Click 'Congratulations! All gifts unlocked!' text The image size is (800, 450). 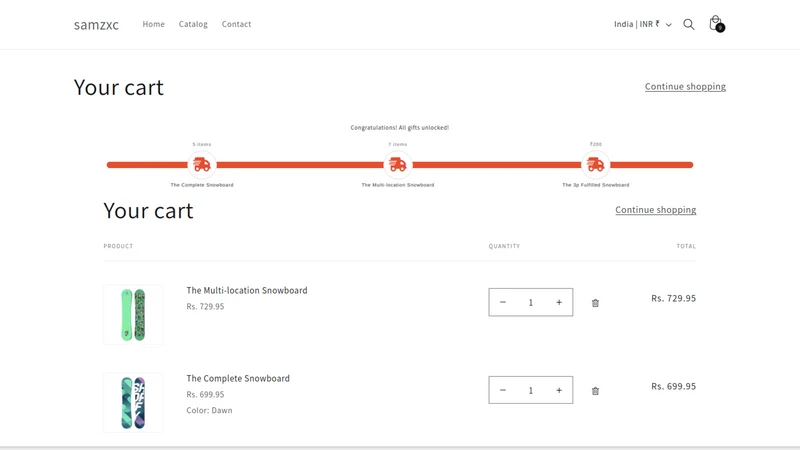pyautogui.click(x=399, y=128)
